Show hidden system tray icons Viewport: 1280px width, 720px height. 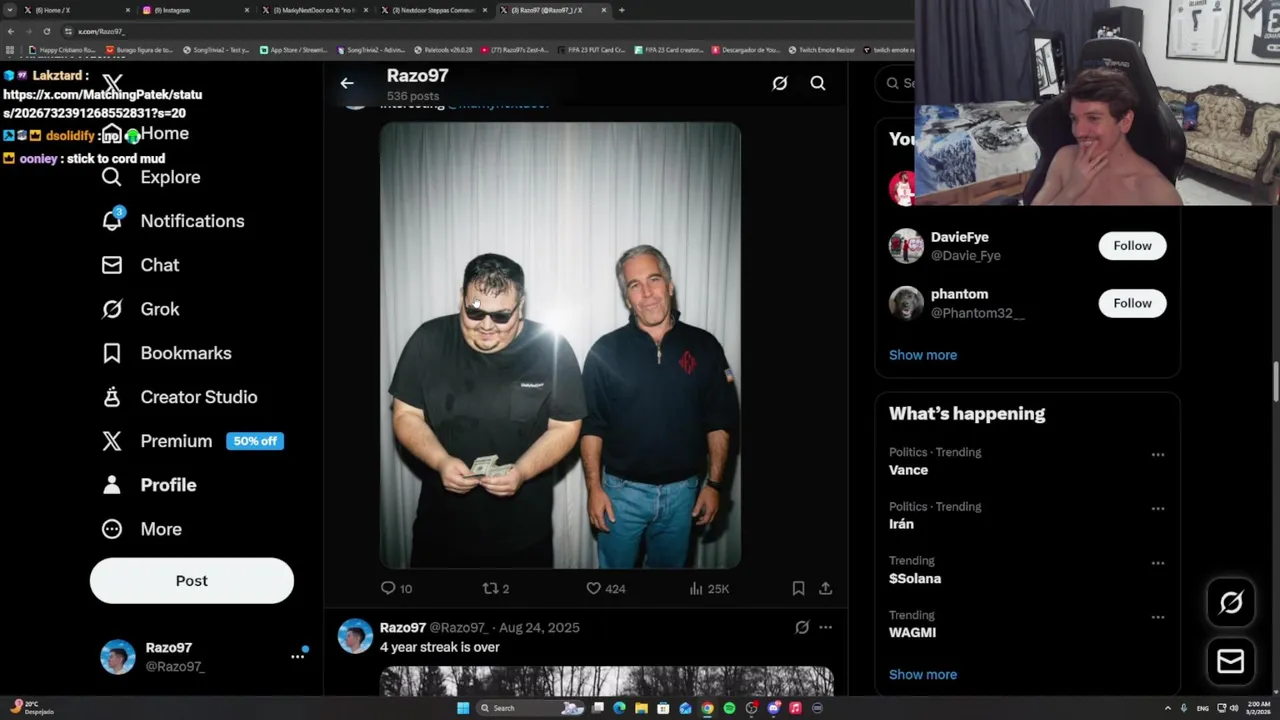1168,708
